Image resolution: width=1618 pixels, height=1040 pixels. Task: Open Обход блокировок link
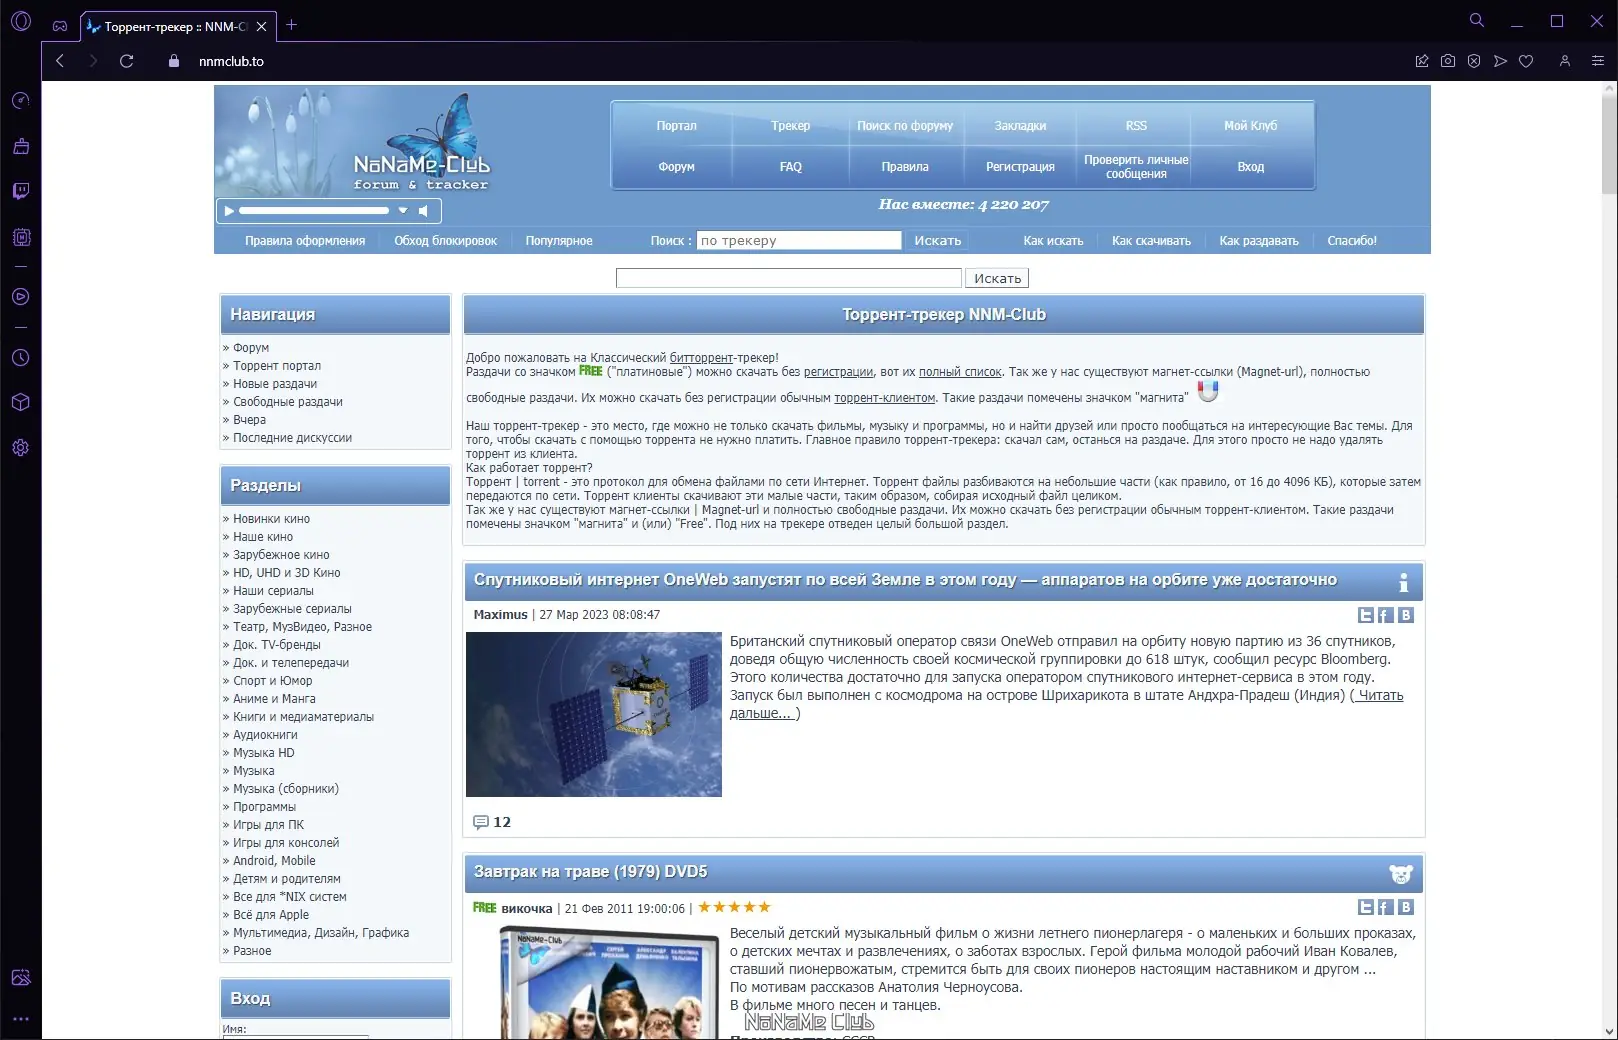445,241
